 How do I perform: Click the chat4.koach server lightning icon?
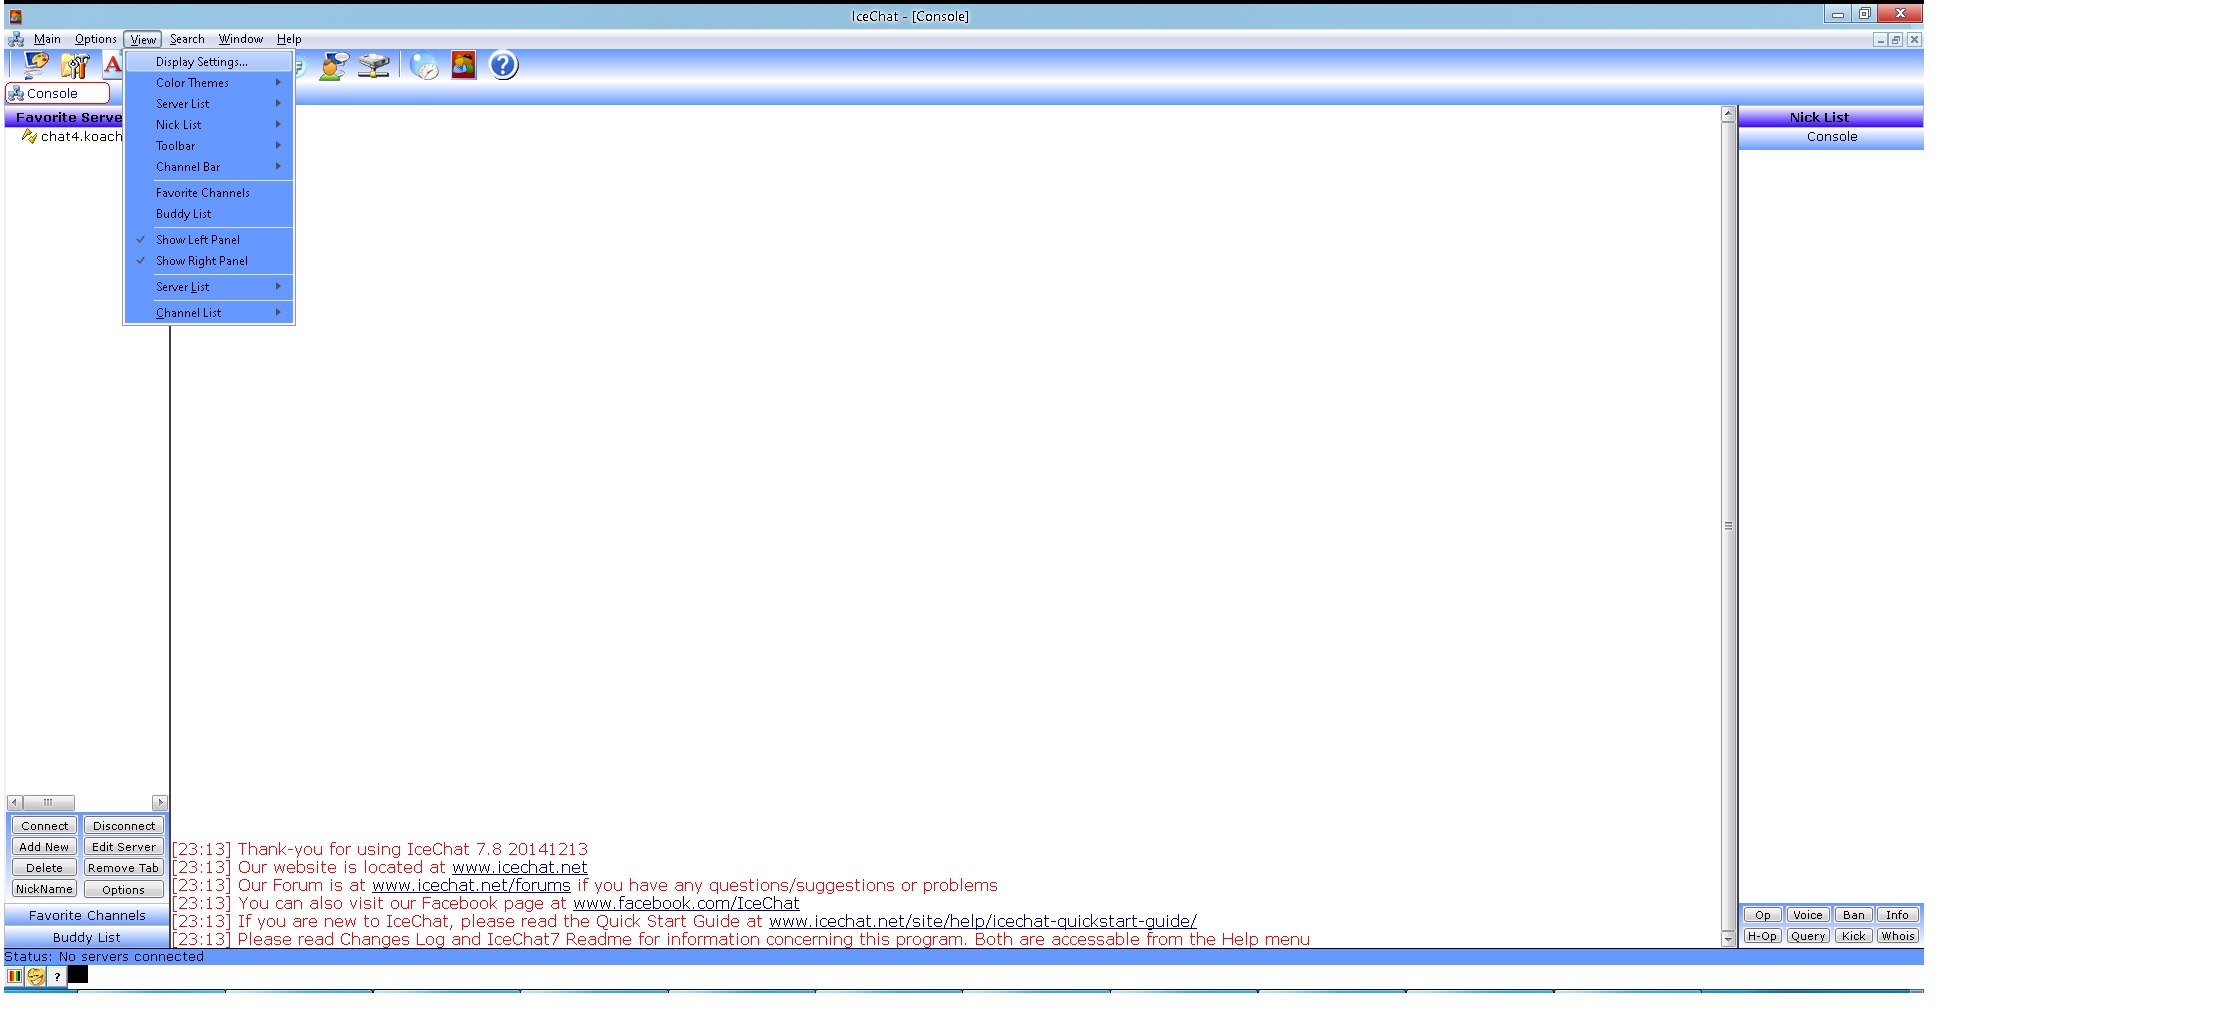click(x=29, y=136)
